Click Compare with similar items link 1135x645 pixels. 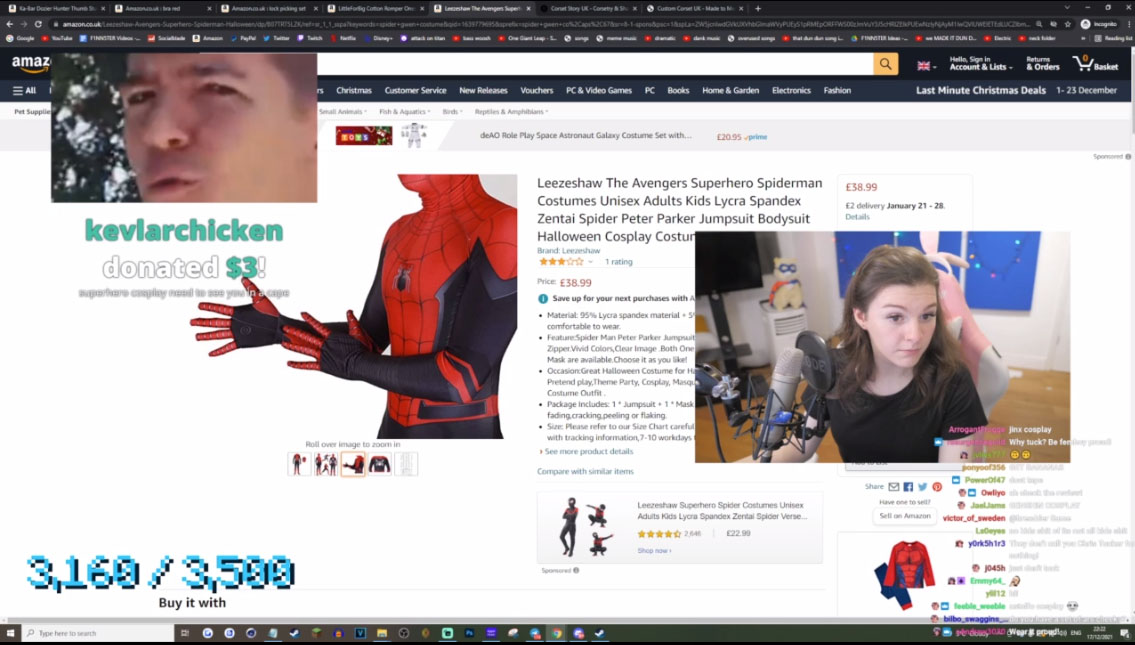click(x=585, y=471)
